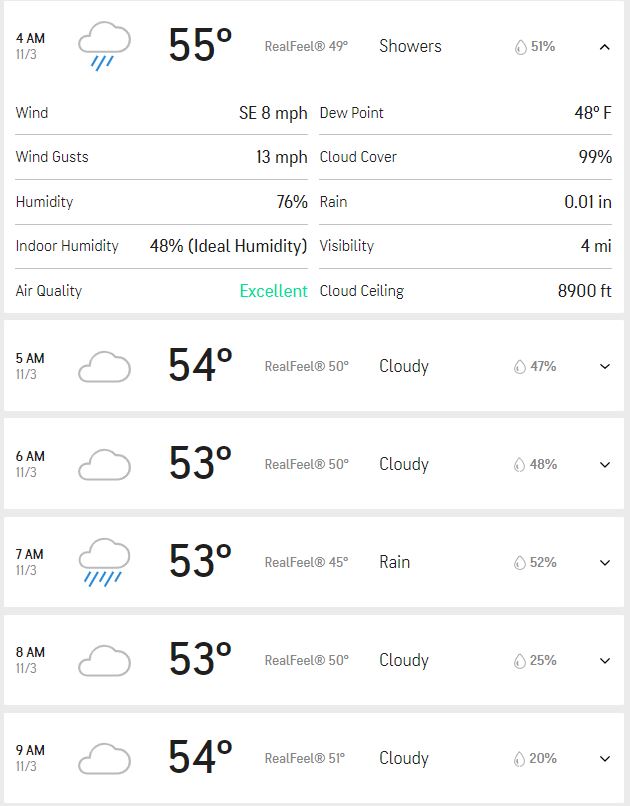
Task: Click the Showers condition text
Action: pyautogui.click(x=410, y=46)
